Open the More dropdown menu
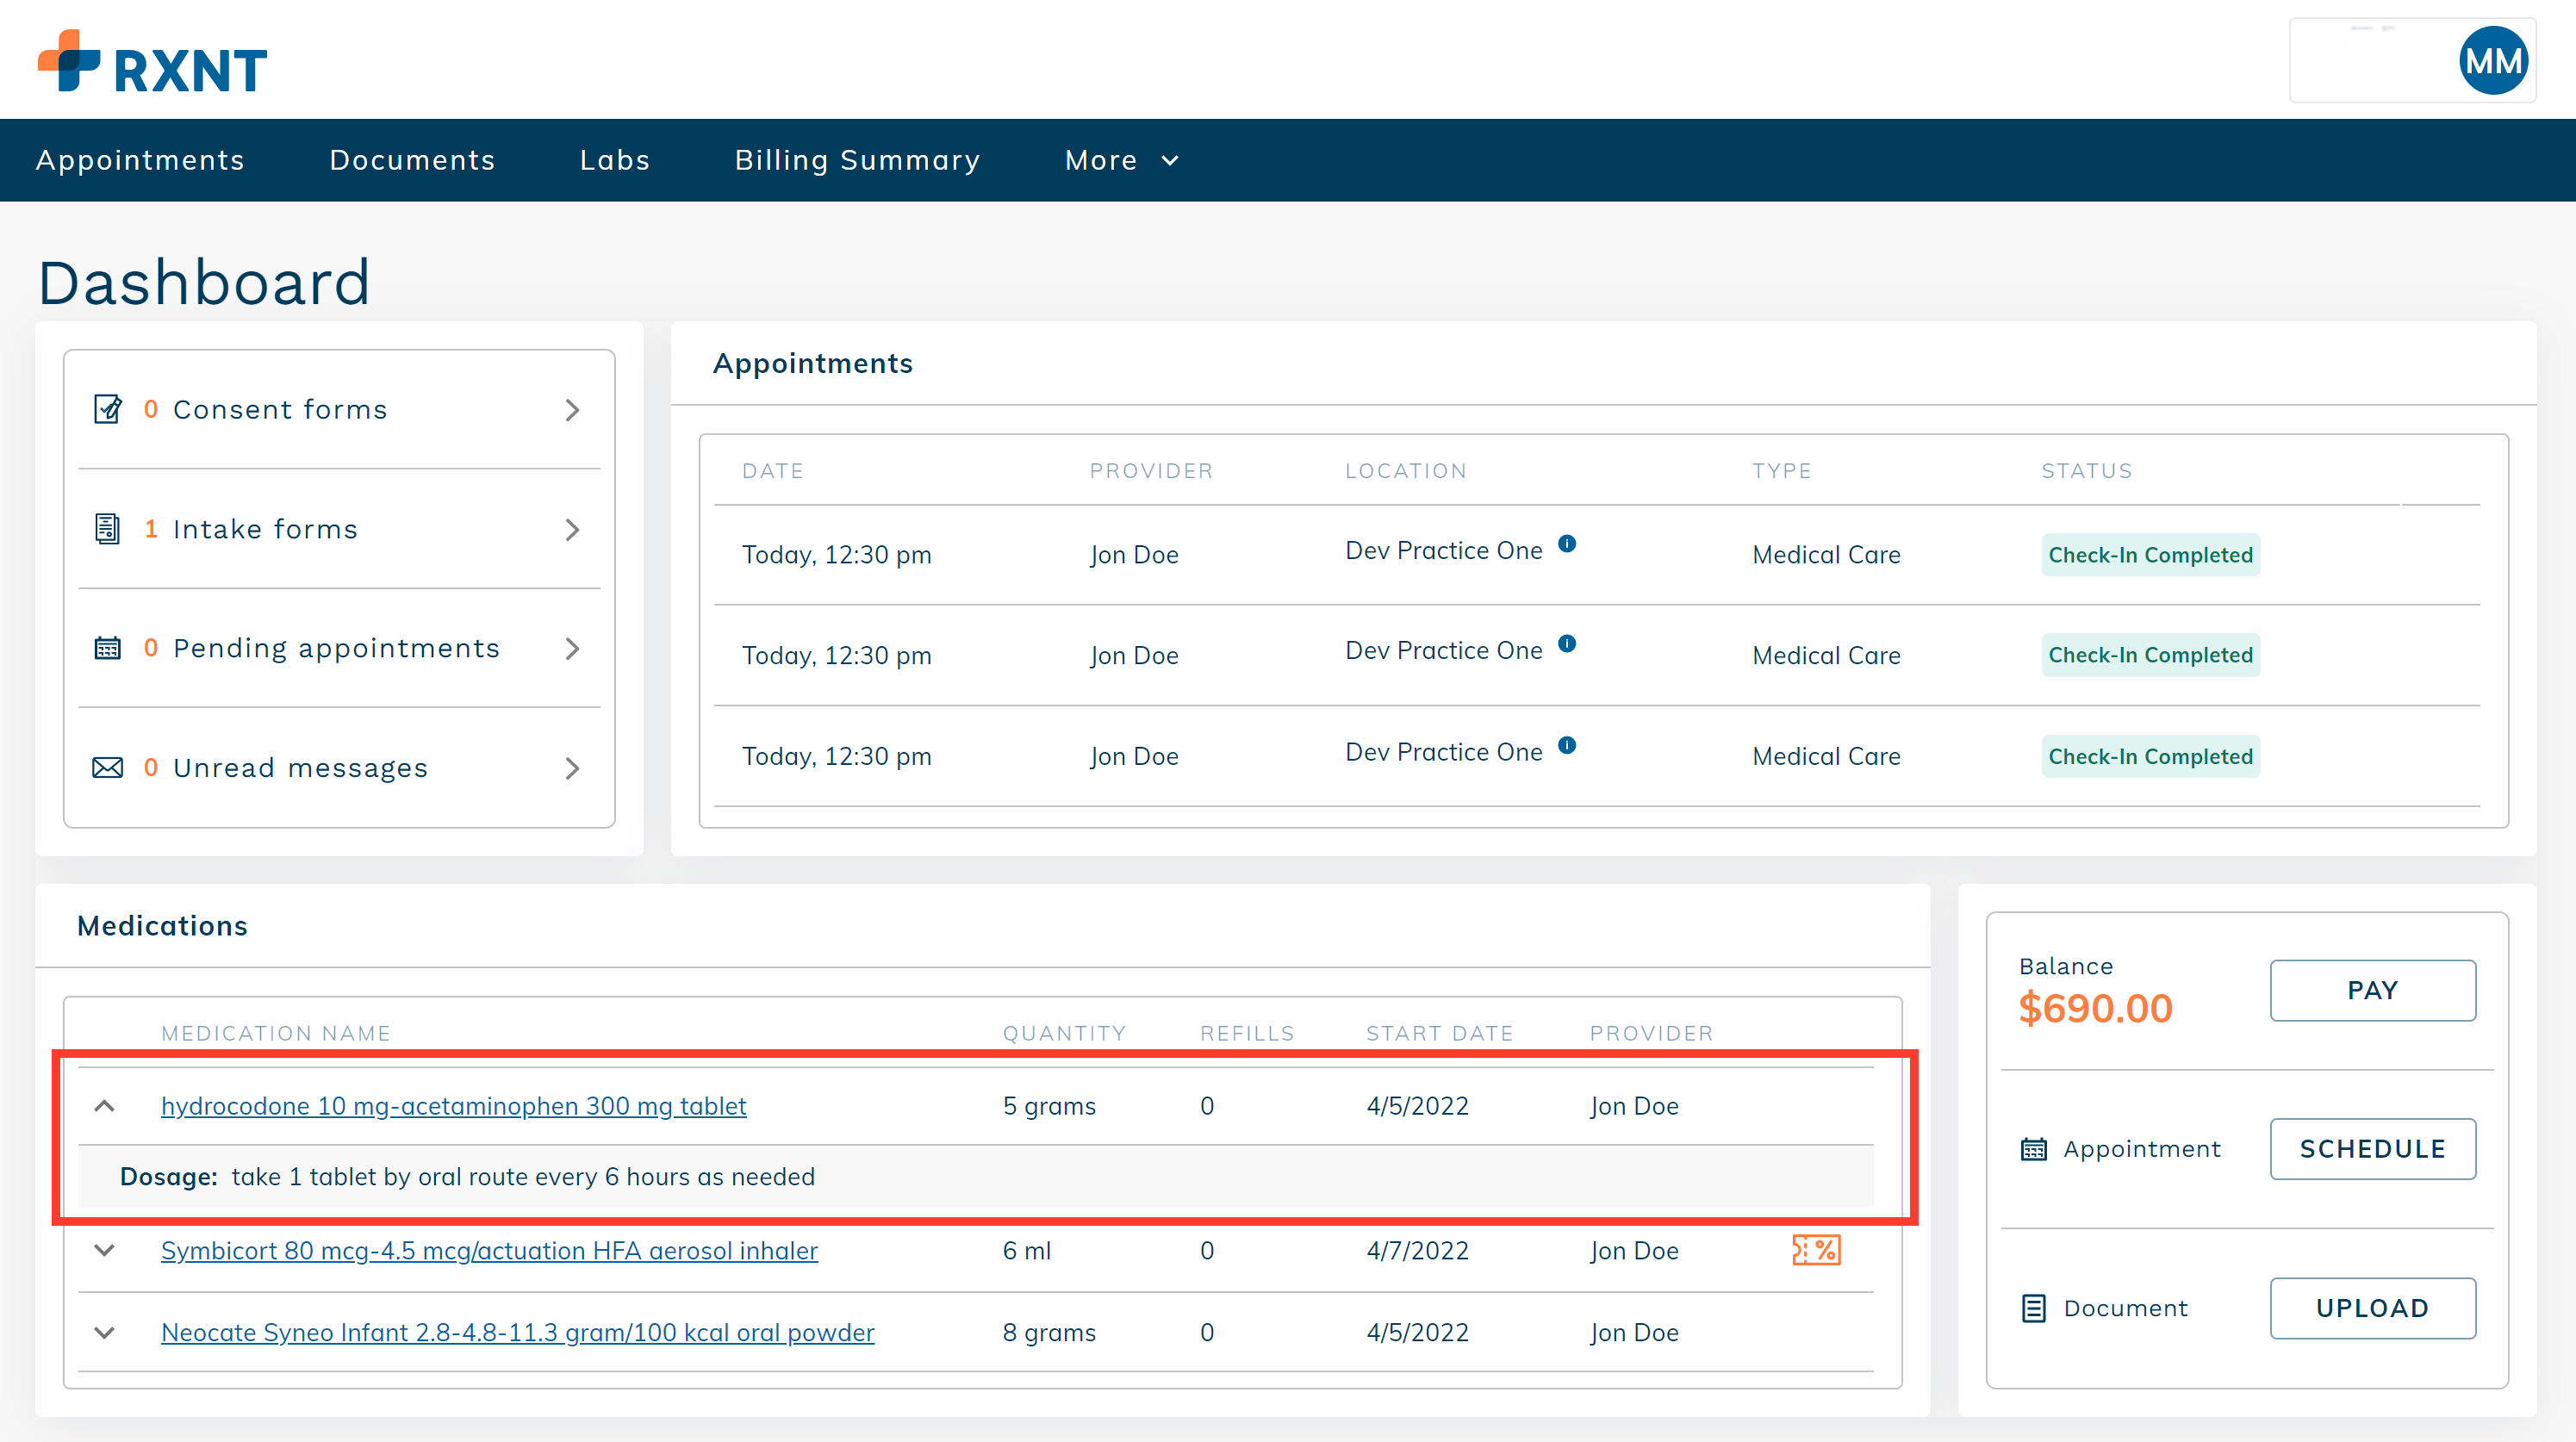The height and width of the screenshot is (1442, 2576). [1122, 160]
